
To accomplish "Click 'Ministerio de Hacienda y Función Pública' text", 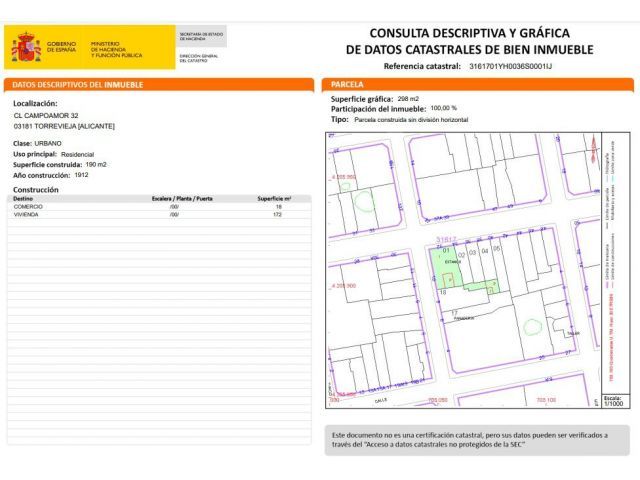I will point(116,49).
